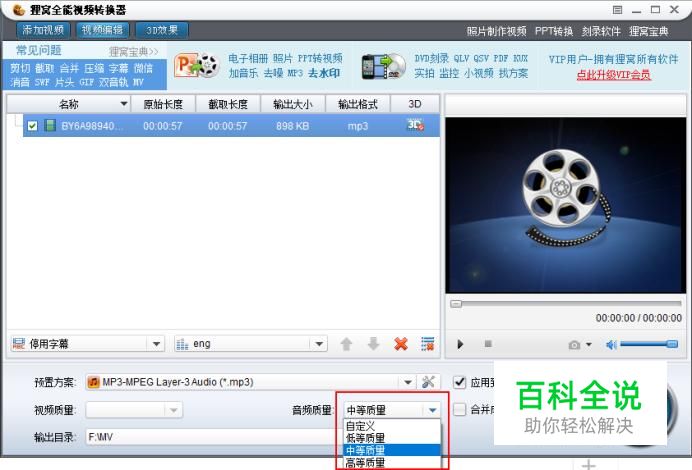Stop the preview playback
The height and width of the screenshot is (470, 692).
click(488, 343)
